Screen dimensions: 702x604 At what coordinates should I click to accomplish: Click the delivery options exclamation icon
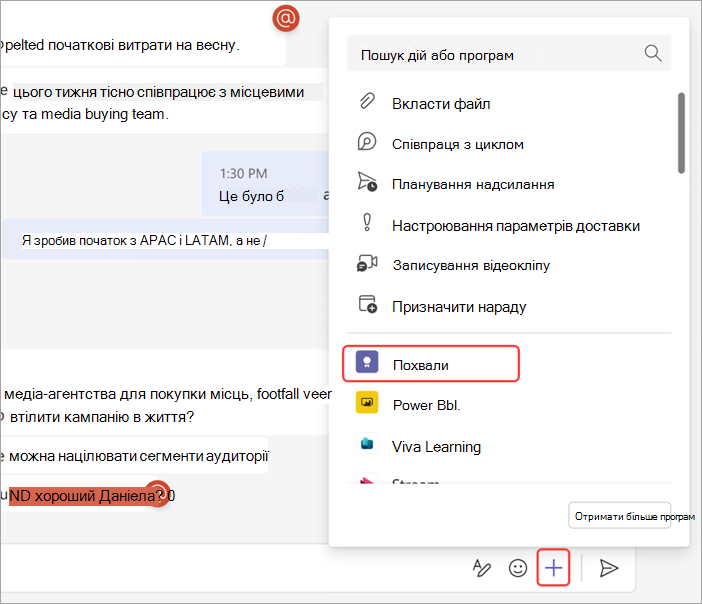(367, 222)
